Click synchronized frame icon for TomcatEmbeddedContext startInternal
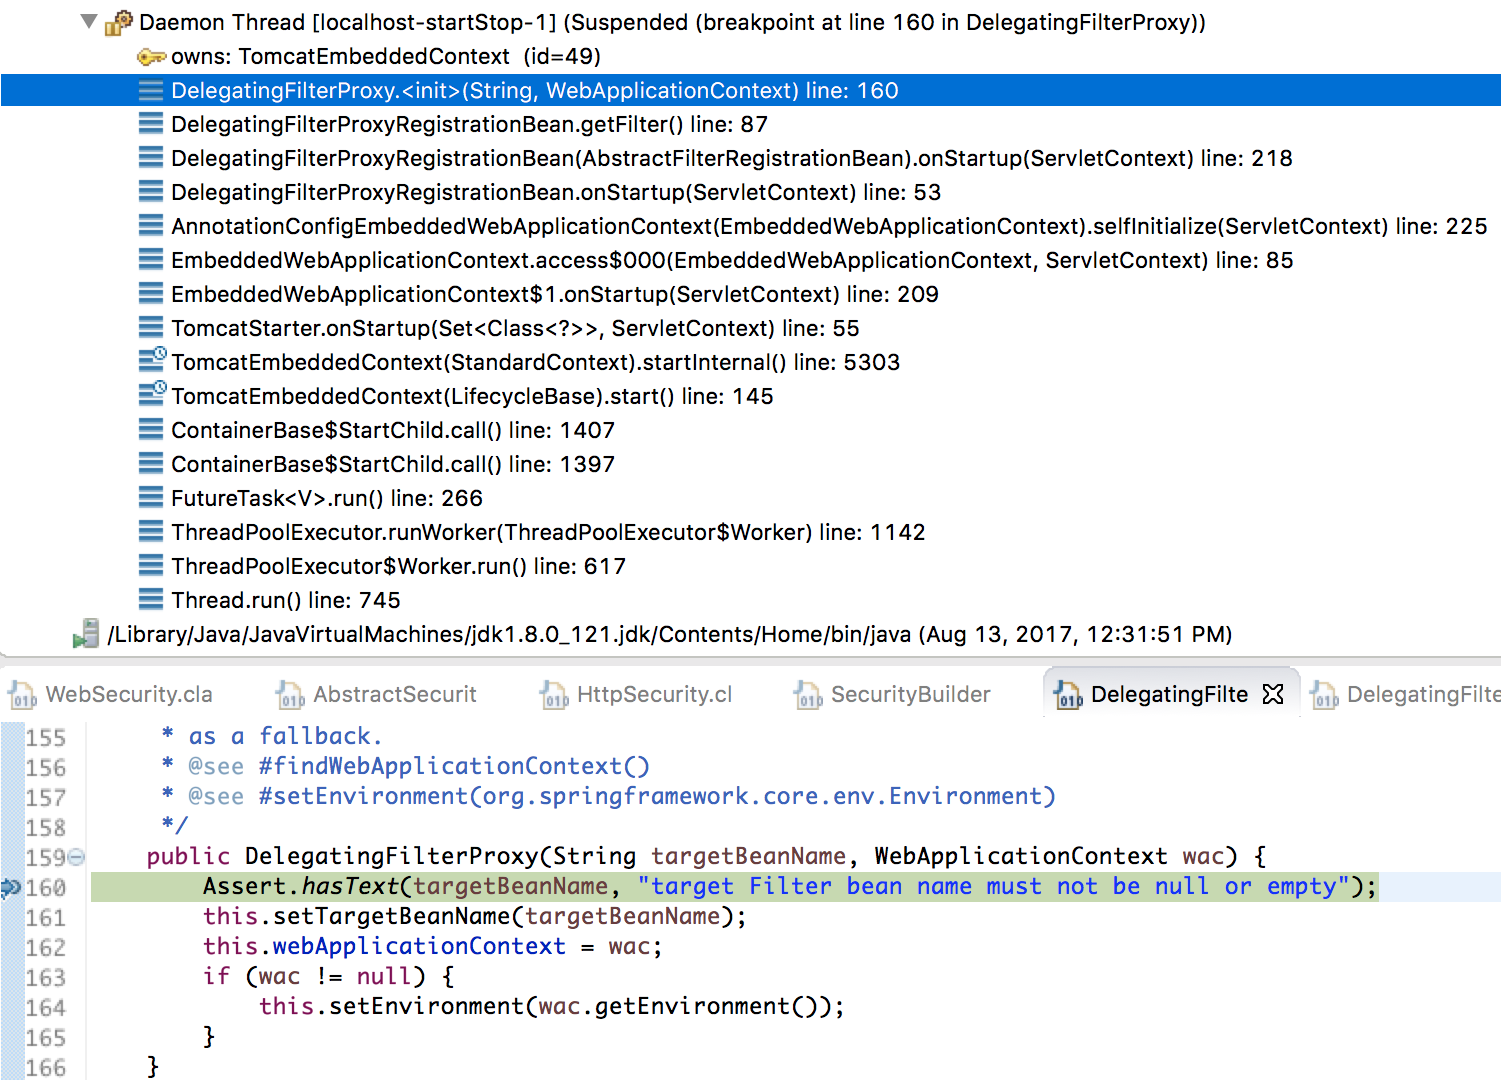 (152, 361)
